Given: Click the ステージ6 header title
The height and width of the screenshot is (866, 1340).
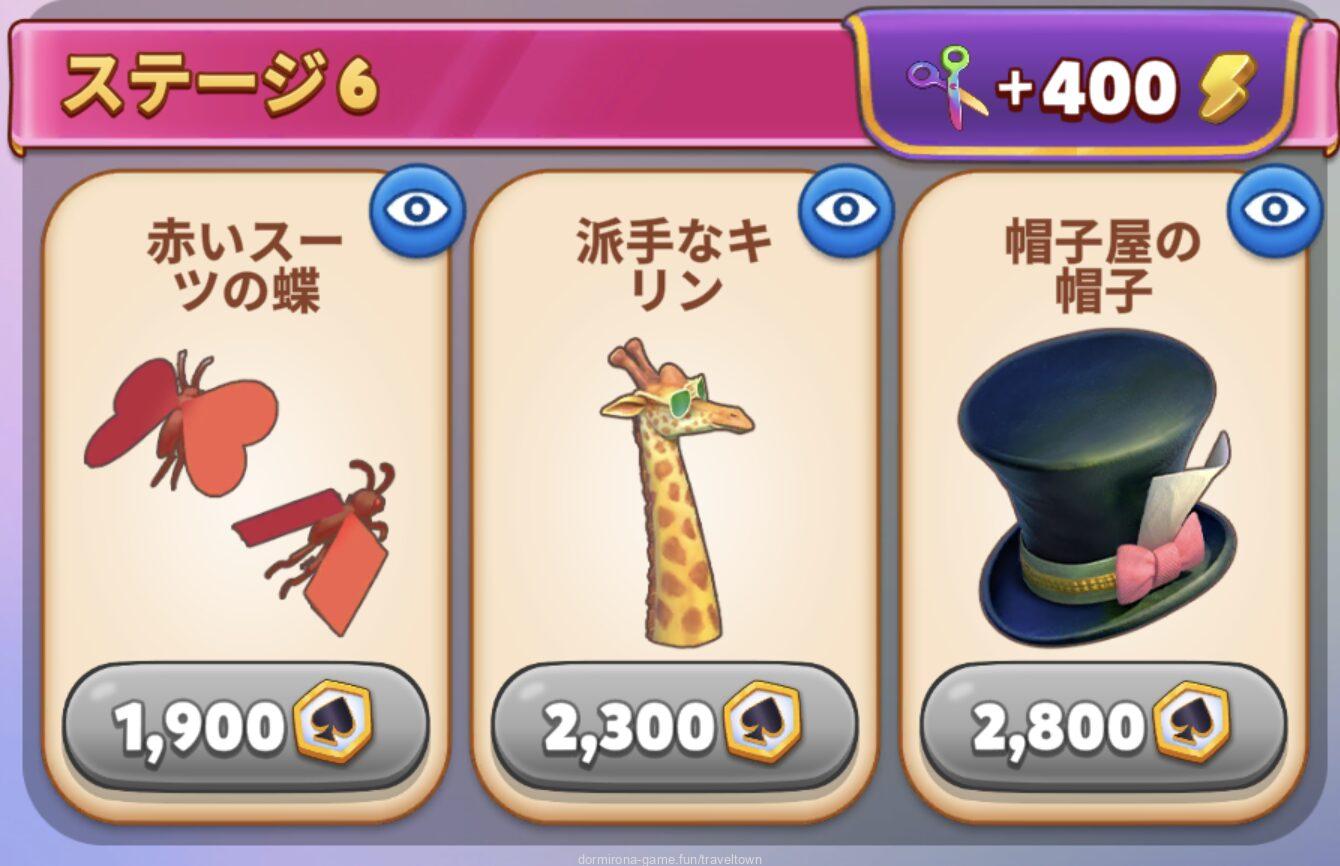Looking at the screenshot, I should tap(220, 86).
